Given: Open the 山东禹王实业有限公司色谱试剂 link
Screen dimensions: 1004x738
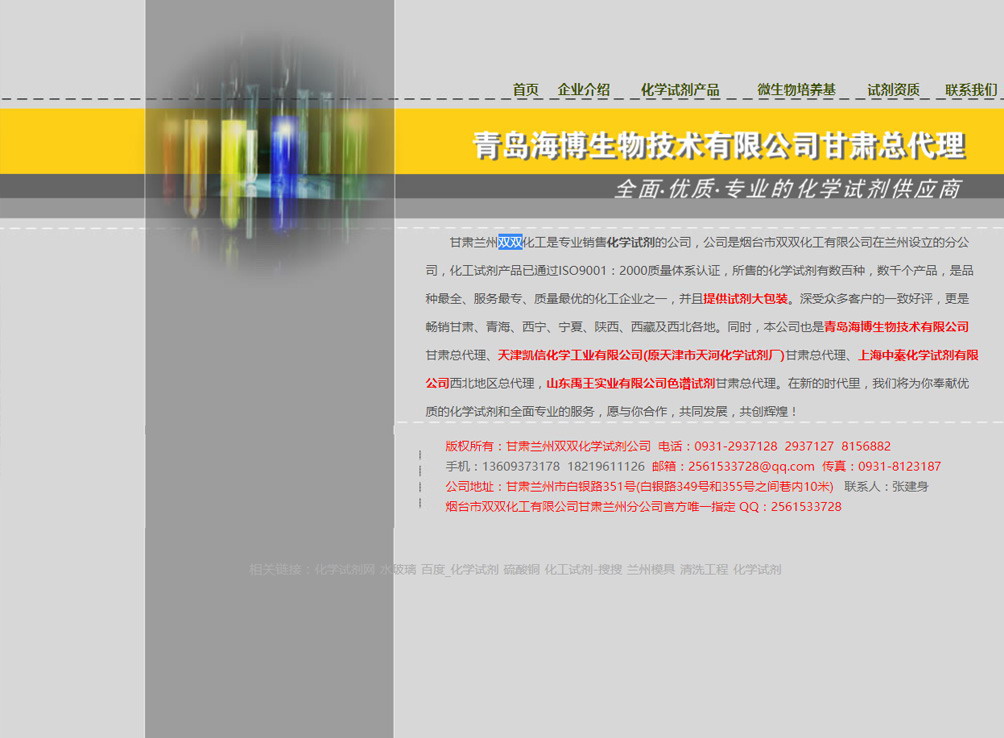Looking at the screenshot, I should [x=630, y=383].
